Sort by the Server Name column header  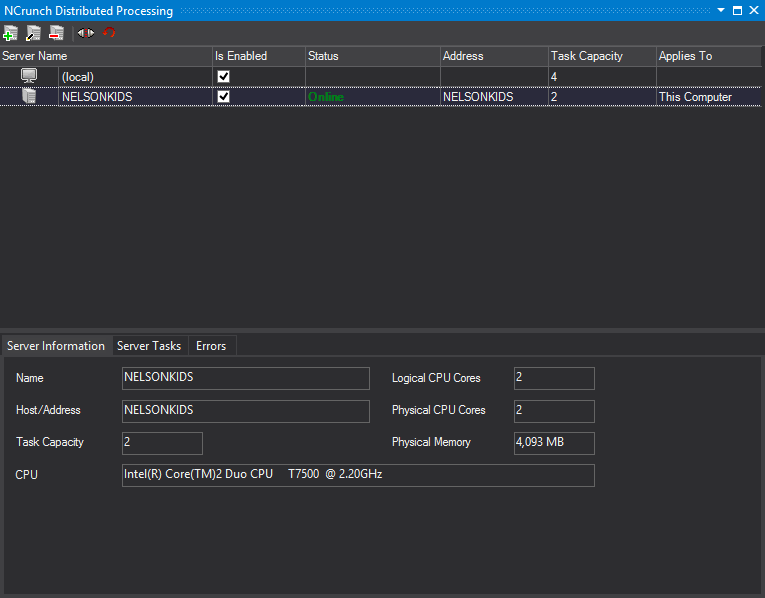click(35, 56)
